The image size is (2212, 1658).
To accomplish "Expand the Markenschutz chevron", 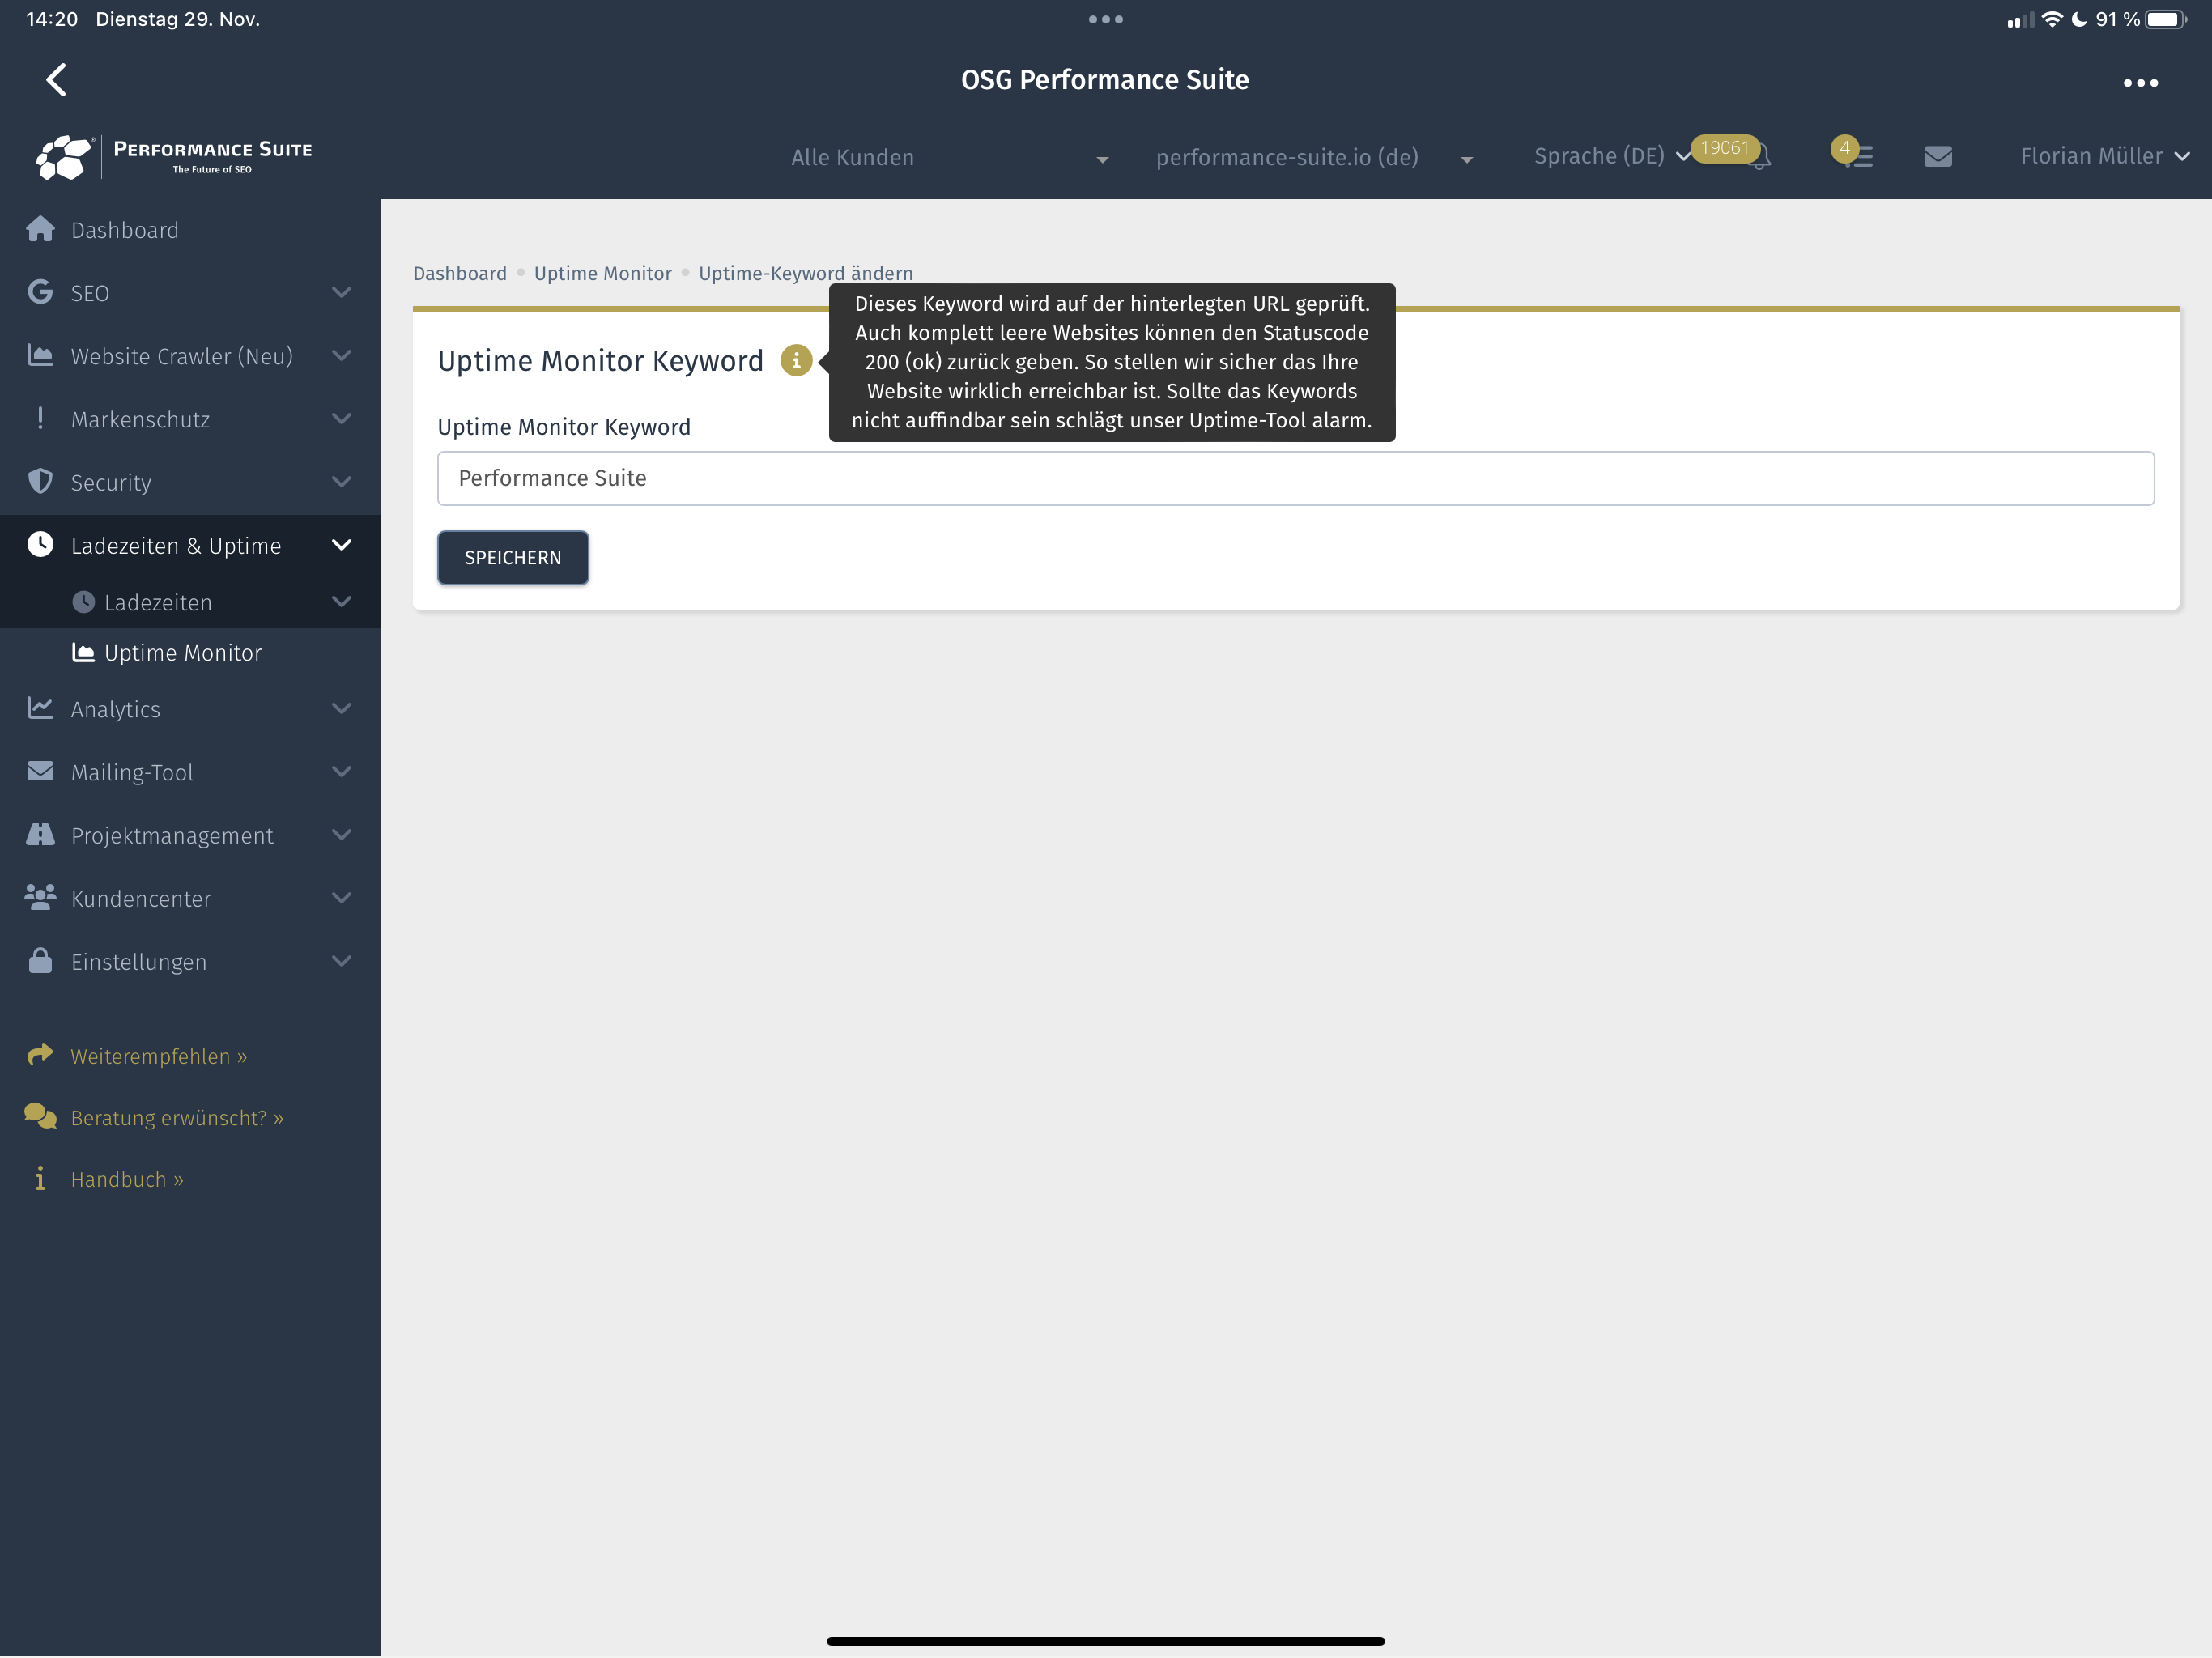I will click(341, 419).
